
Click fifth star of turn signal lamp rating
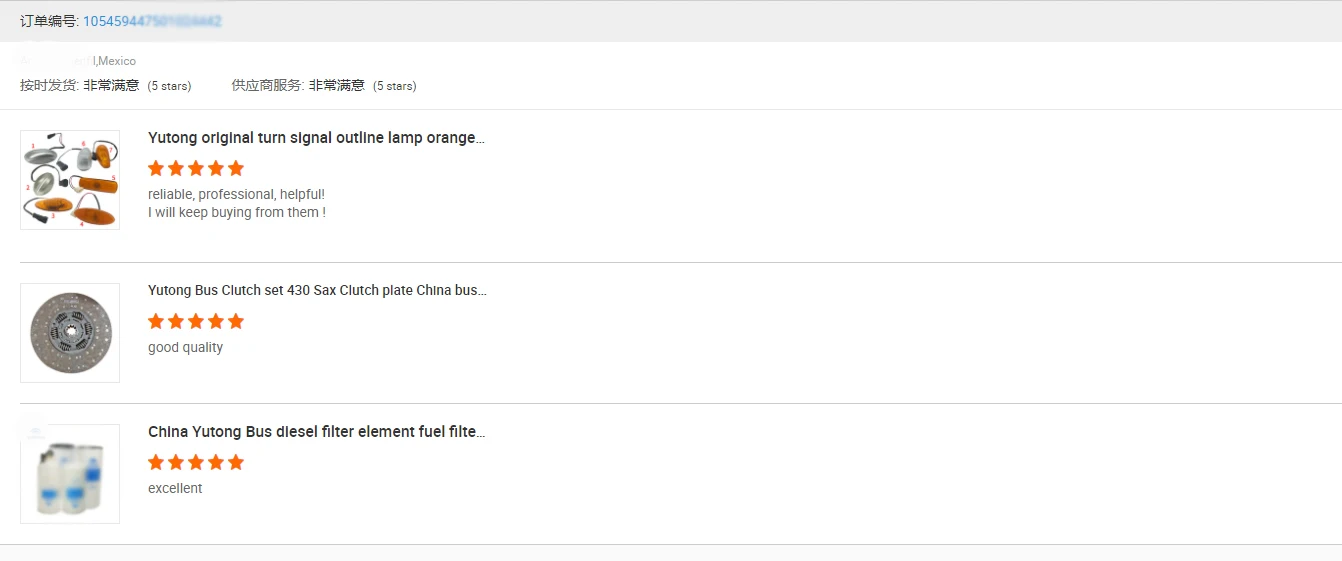coord(236,168)
